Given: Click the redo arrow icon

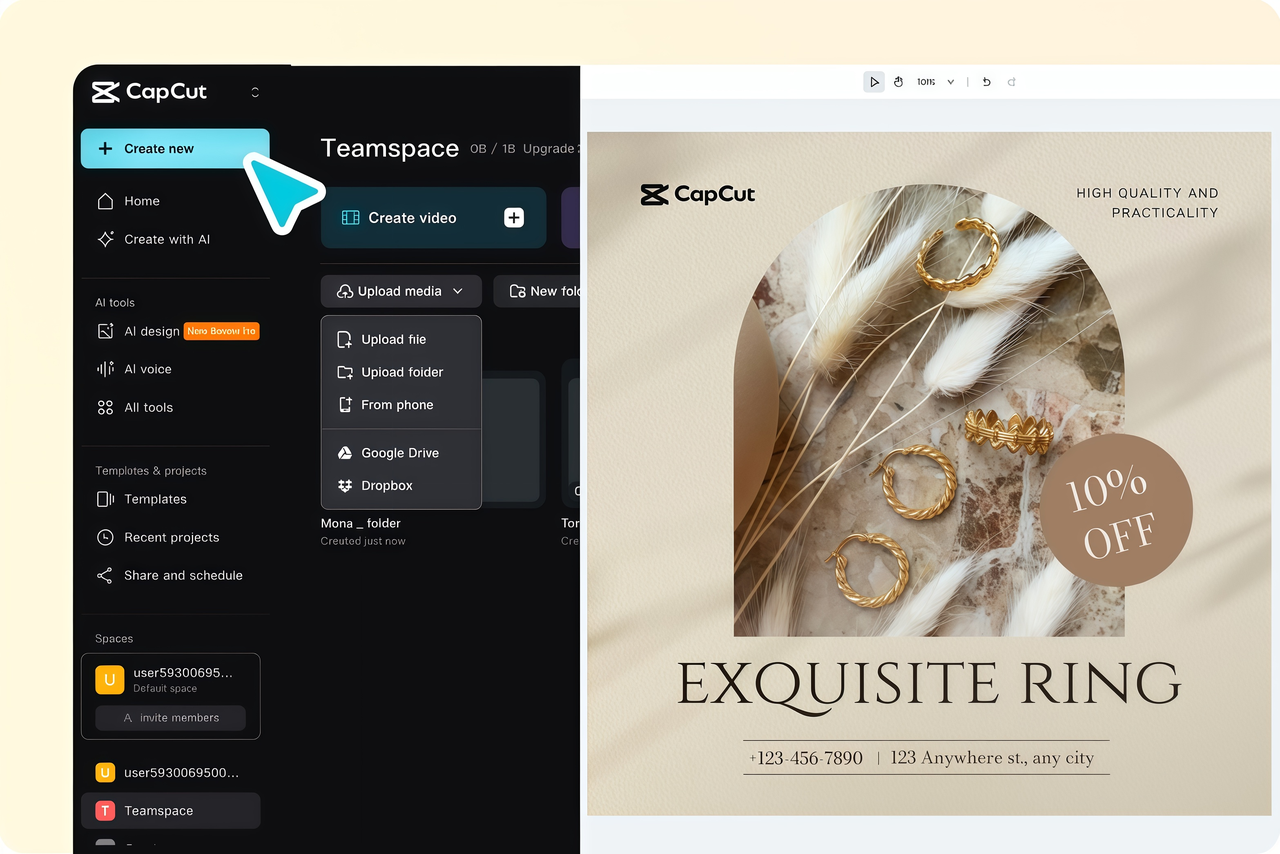Looking at the screenshot, I should coord(1011,82).
